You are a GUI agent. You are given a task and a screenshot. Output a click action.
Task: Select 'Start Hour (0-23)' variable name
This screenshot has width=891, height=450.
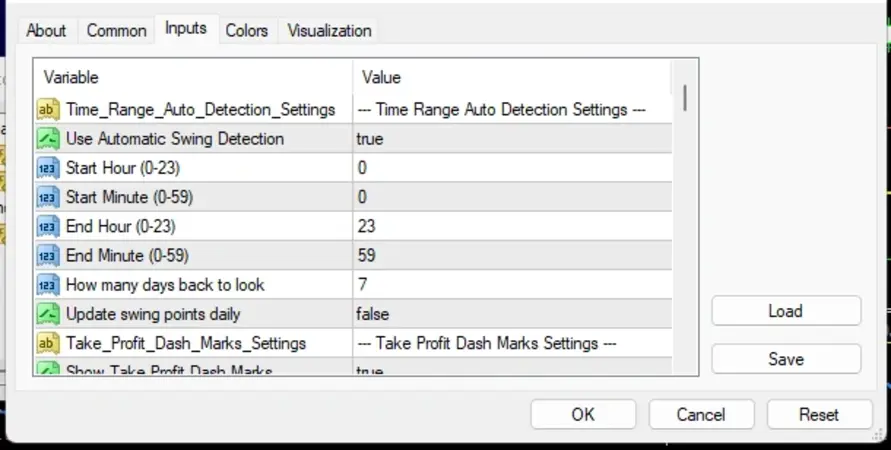tap(123, 168)
